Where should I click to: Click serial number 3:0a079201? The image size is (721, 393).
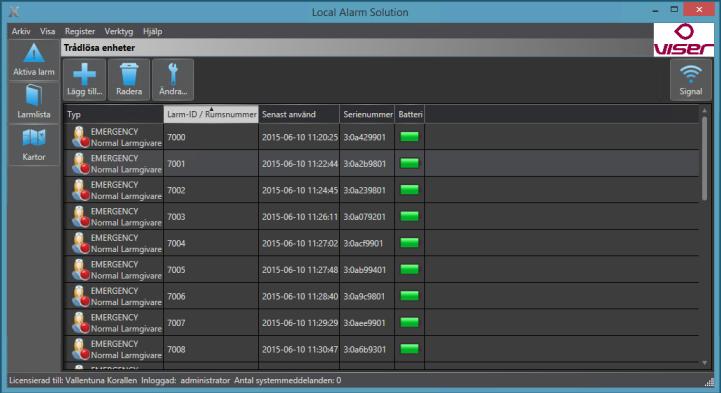pyautogui.click(x=365, y=216)
